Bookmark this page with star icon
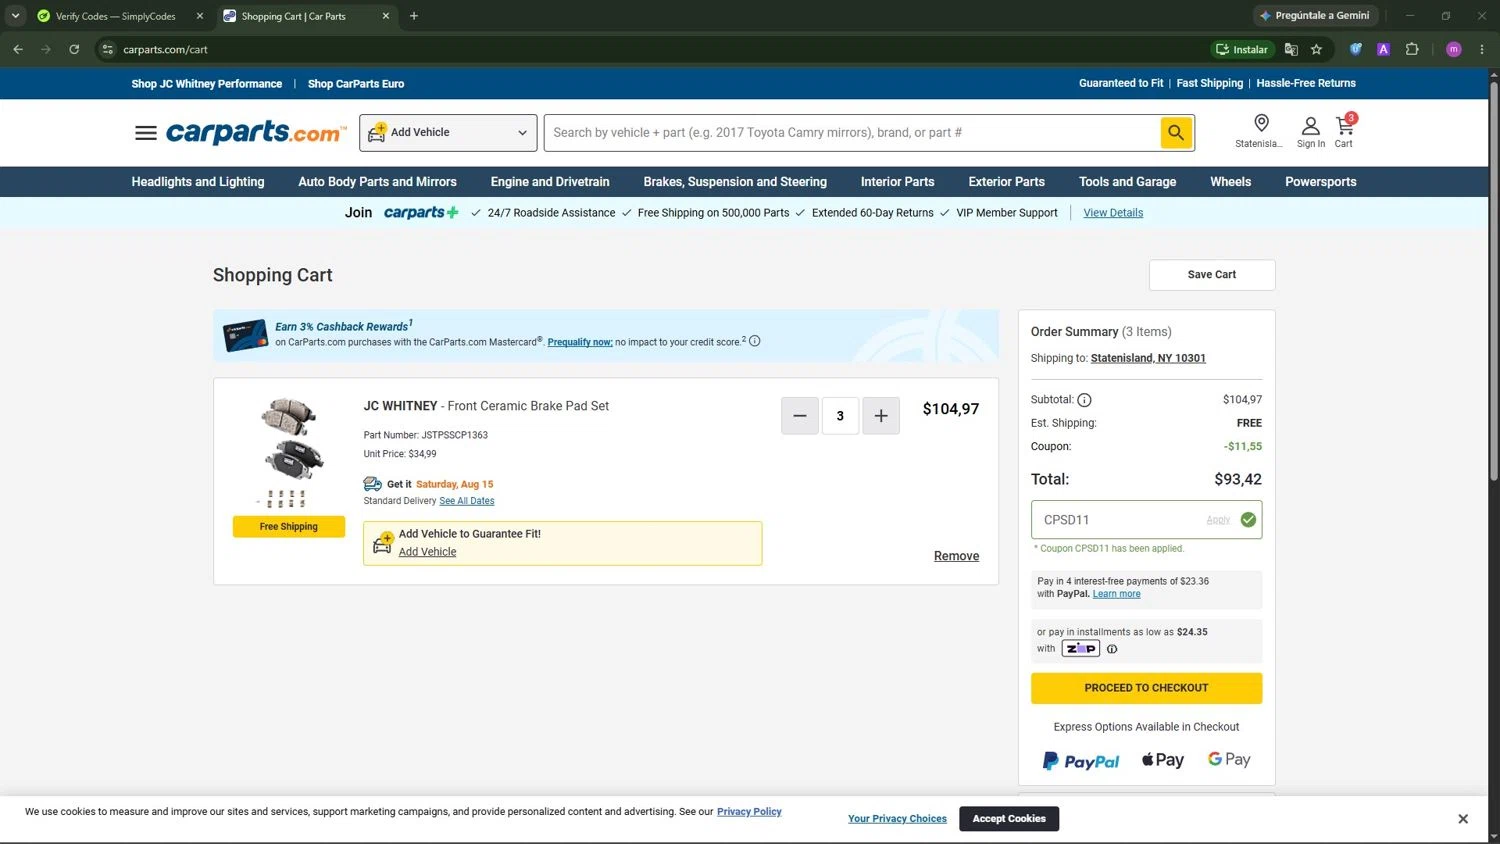 pos(1316,49)
